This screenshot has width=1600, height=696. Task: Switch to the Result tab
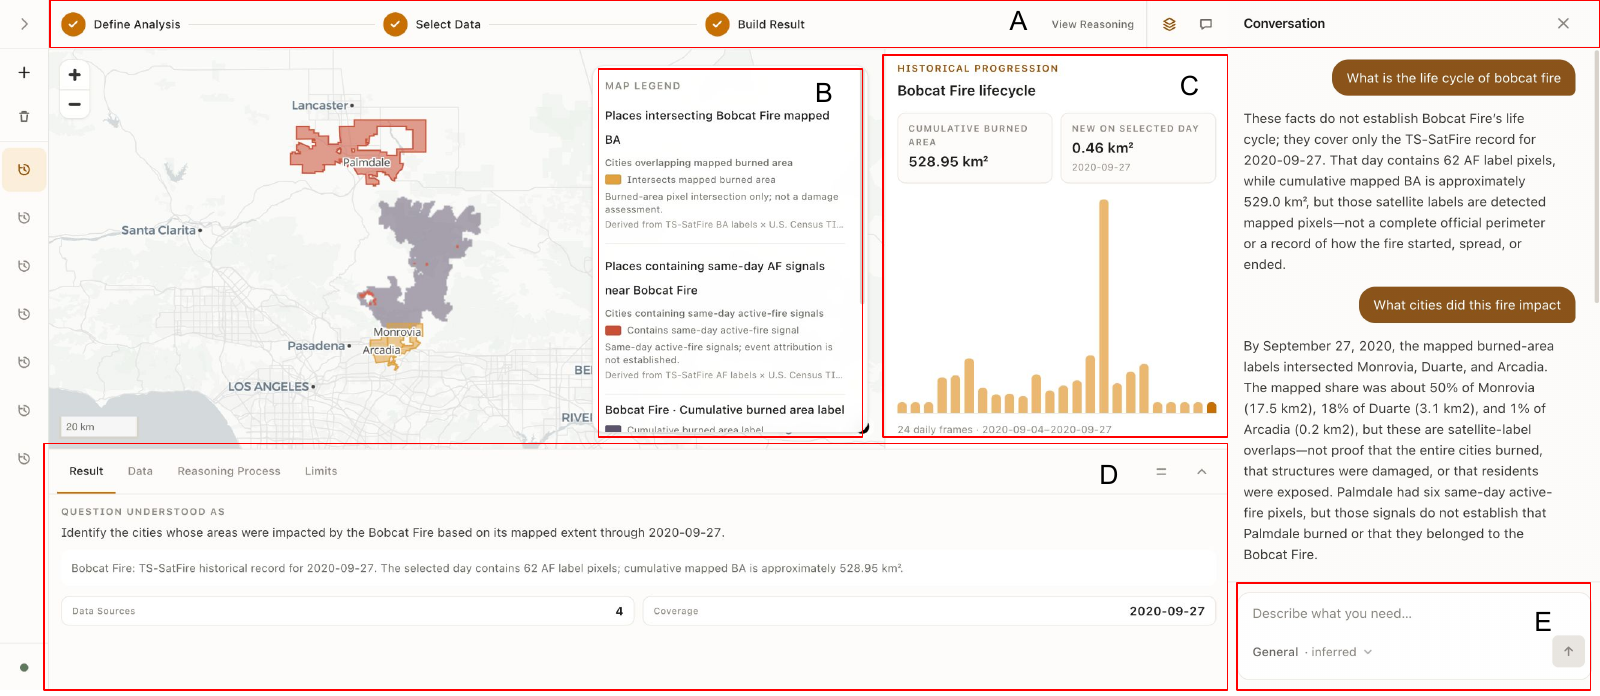coord(86,471)
